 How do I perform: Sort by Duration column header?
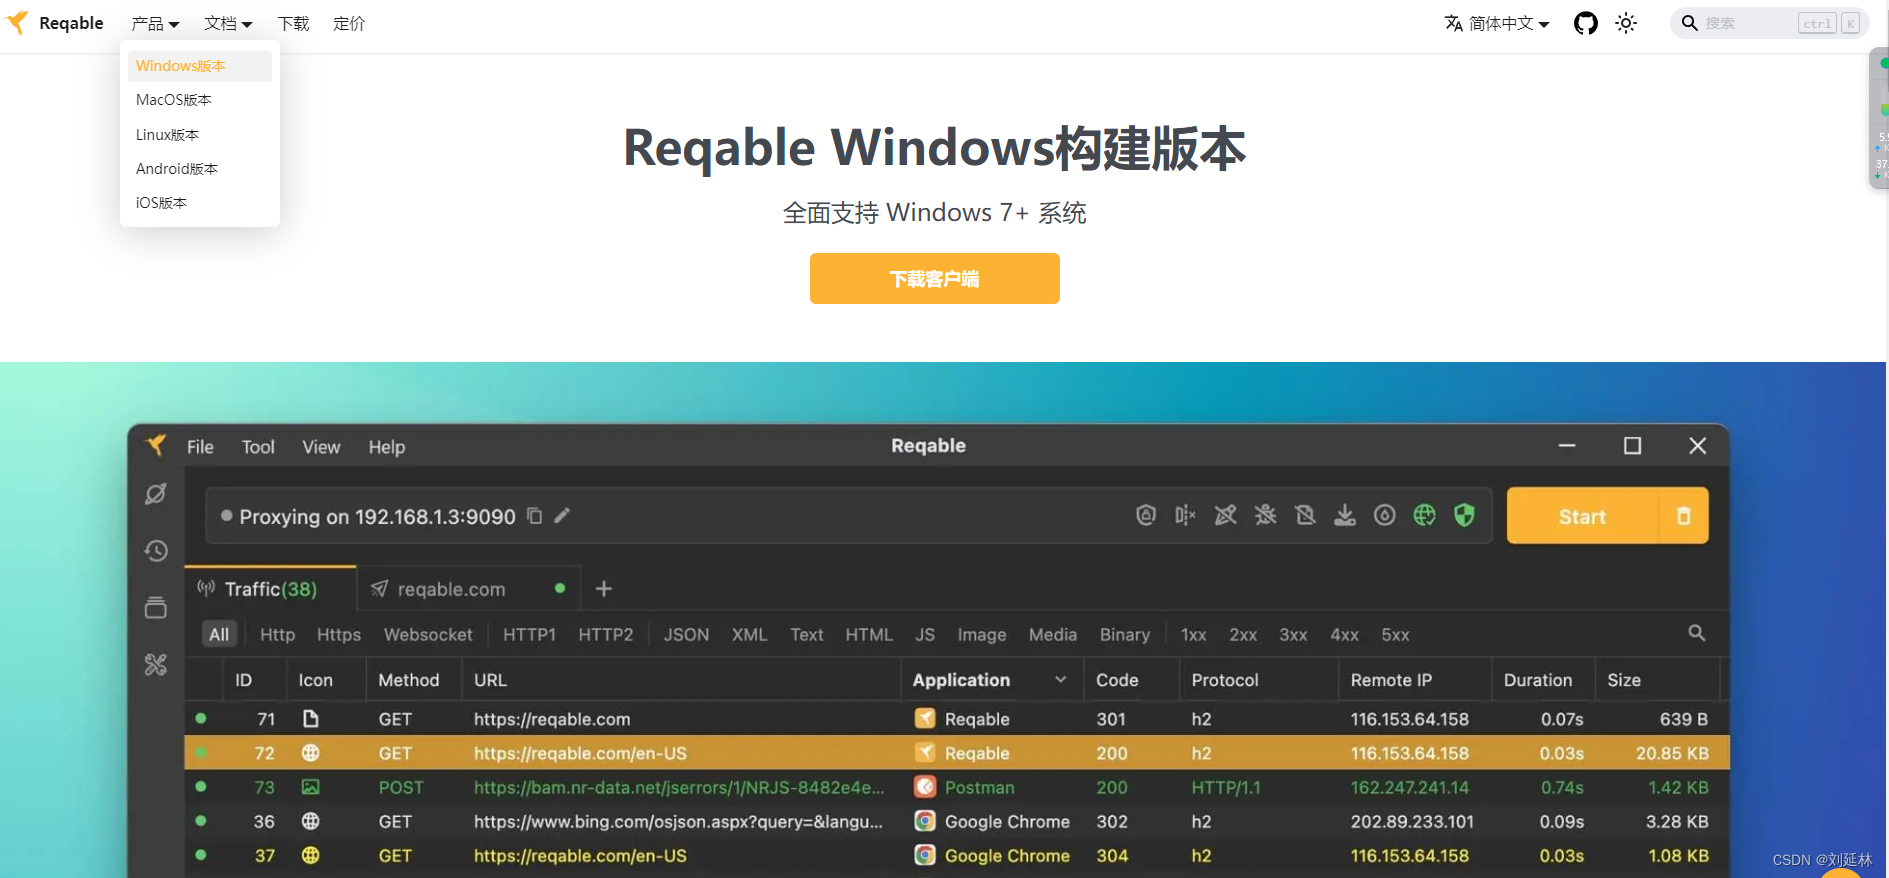point(1538,680)
